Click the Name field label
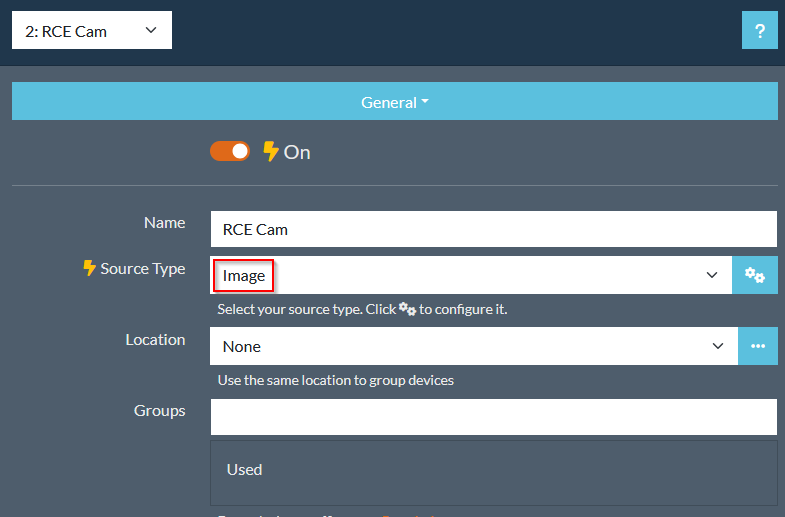Screen dimensions: 785x517 (164, 222)
